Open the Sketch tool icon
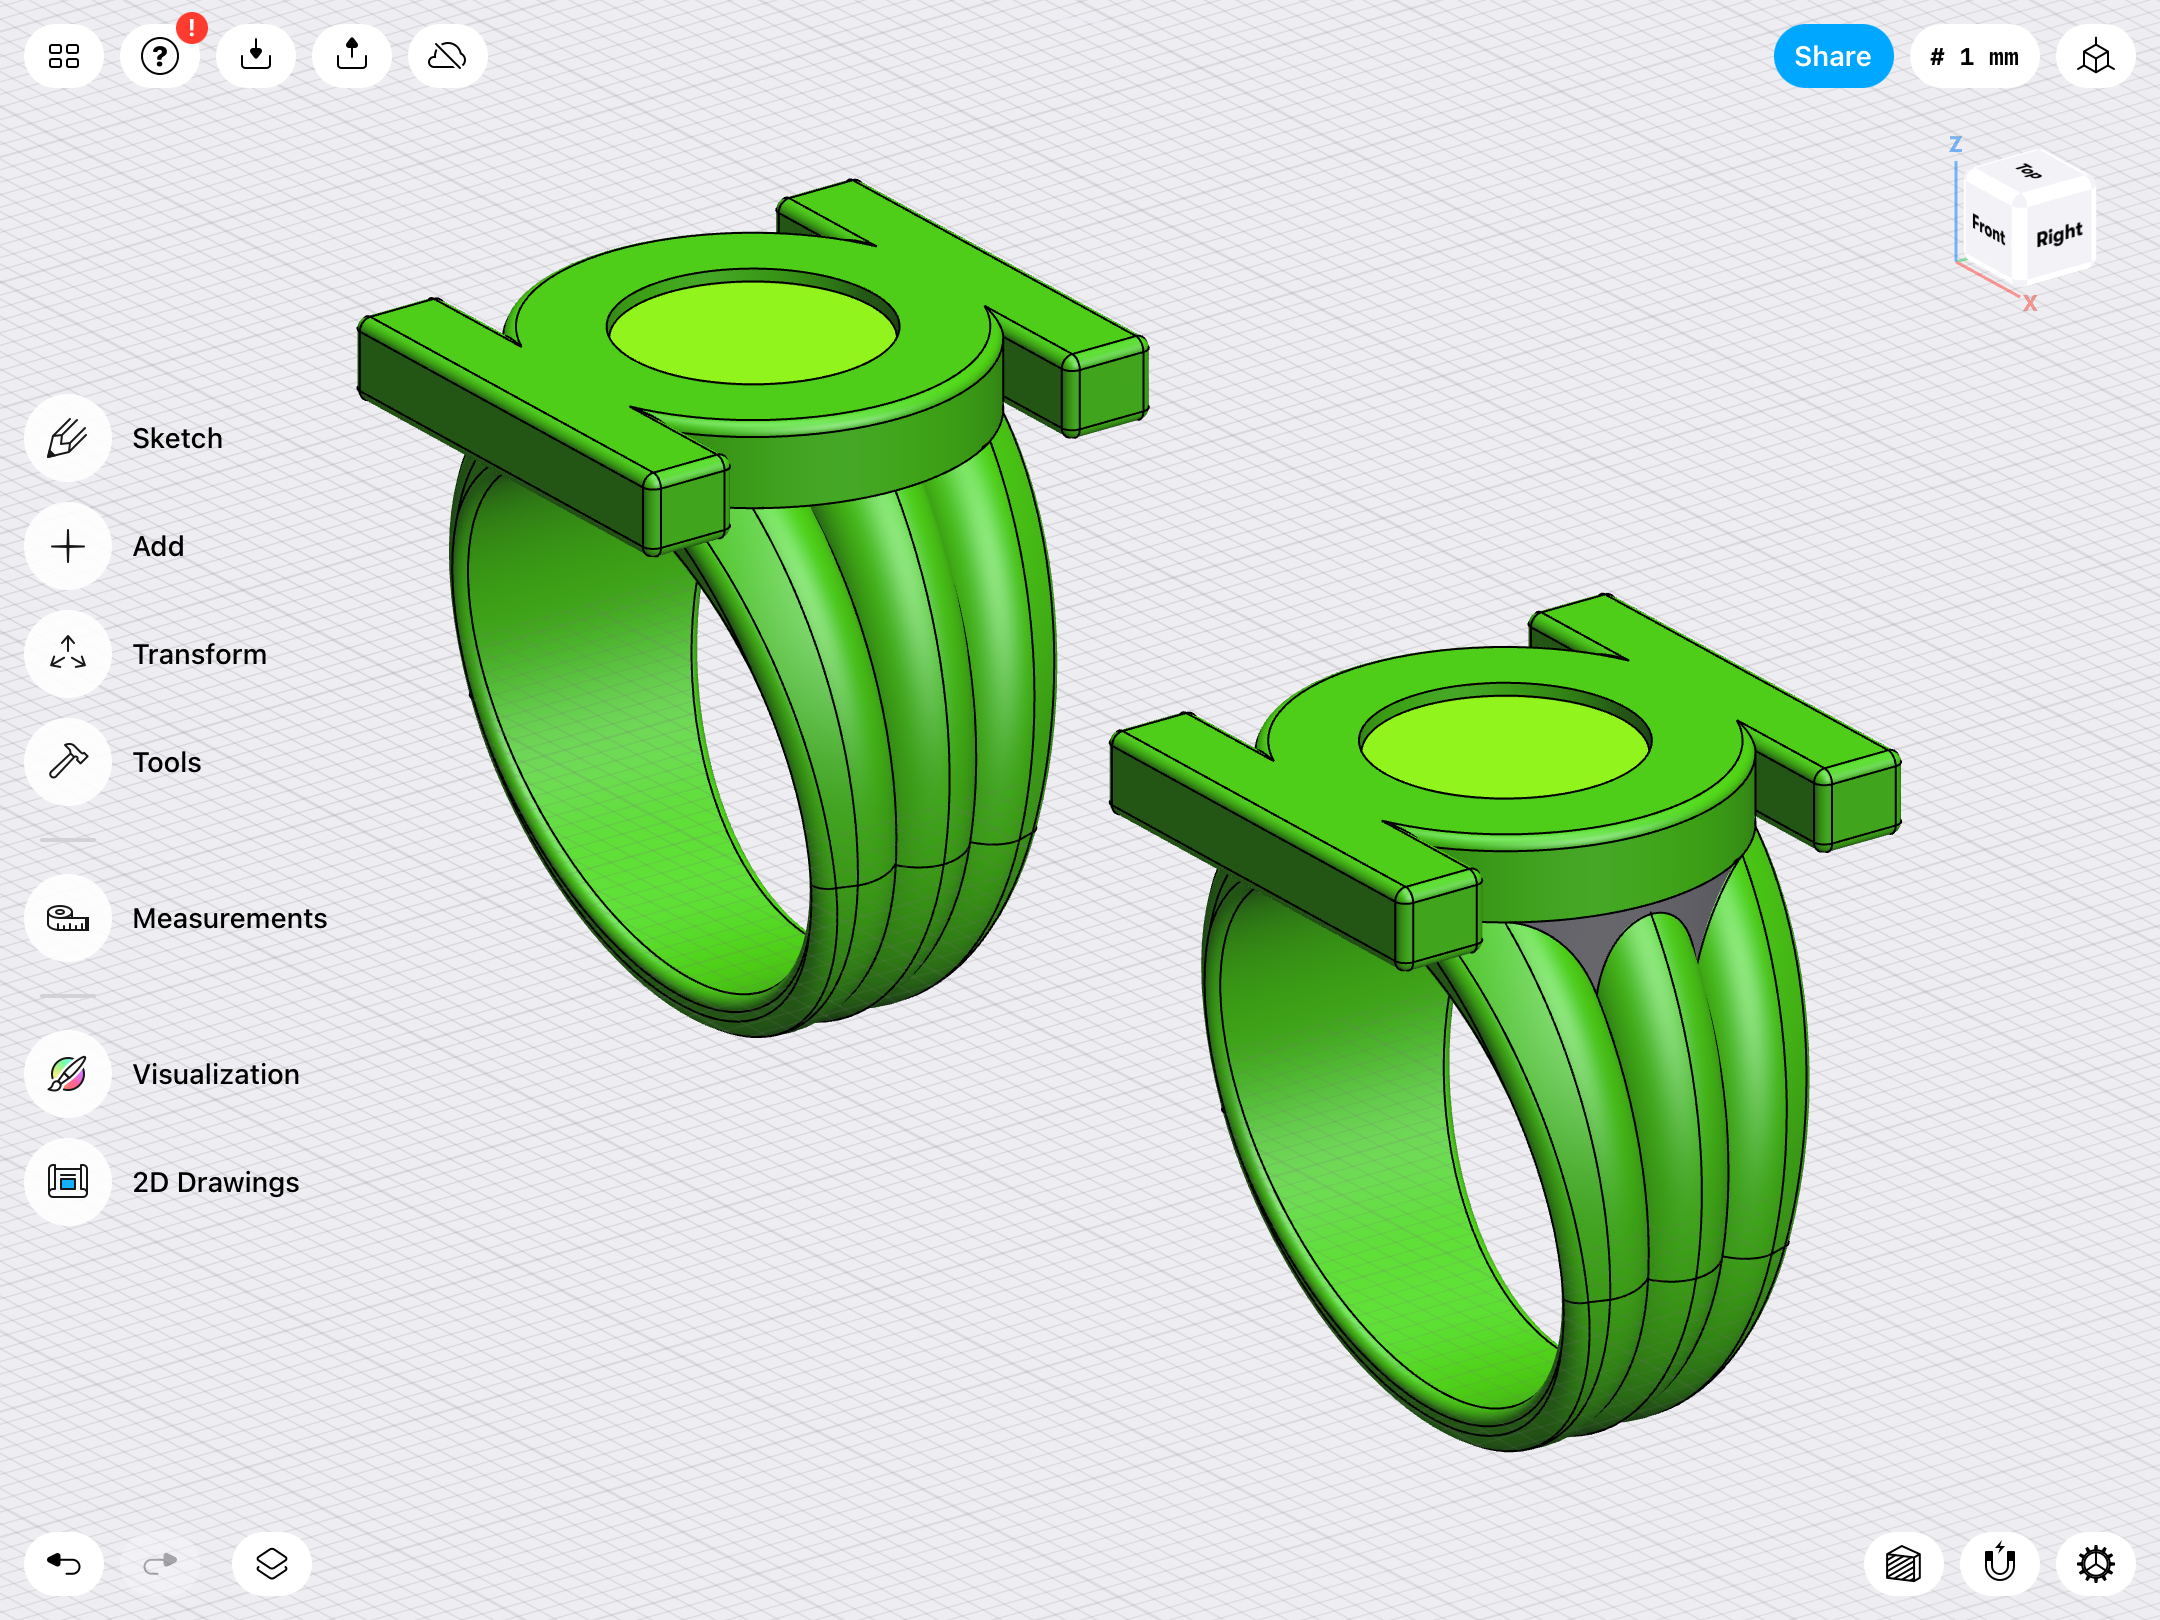The width and height of the screenshot is (2160, 1620). click(68, 438)
